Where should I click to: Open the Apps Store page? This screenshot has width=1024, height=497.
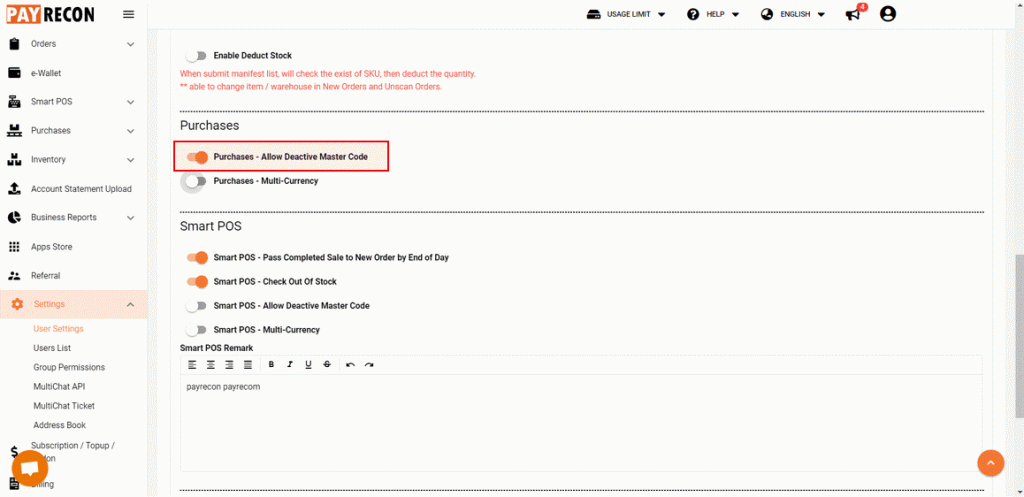tap(52, 247)
